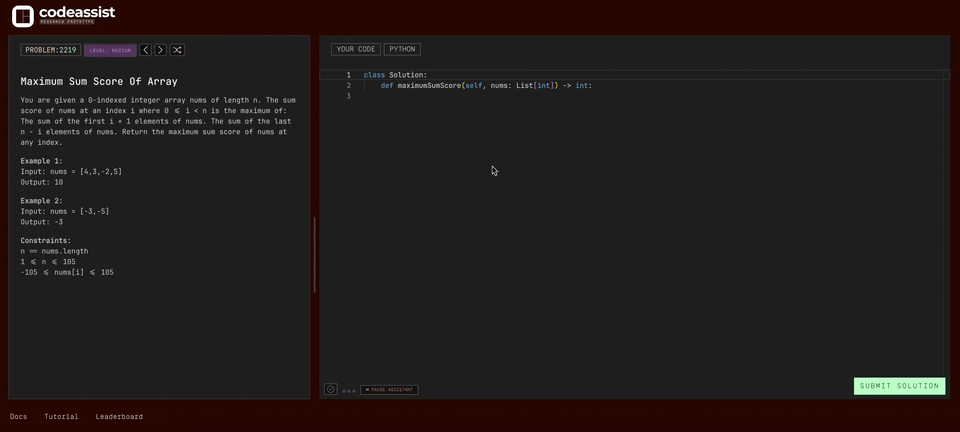The width and height of the screenshot is (960, 432).
Task: Go to the next problem arrow
Action: (x=160, y=50)
